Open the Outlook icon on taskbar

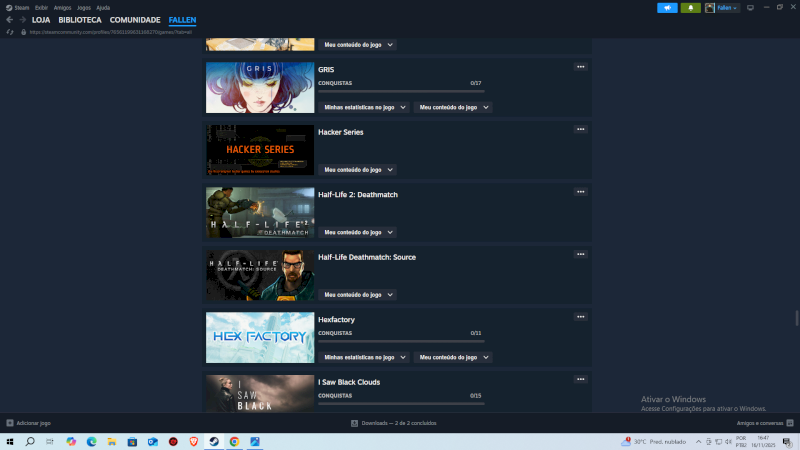pos(153,441)
